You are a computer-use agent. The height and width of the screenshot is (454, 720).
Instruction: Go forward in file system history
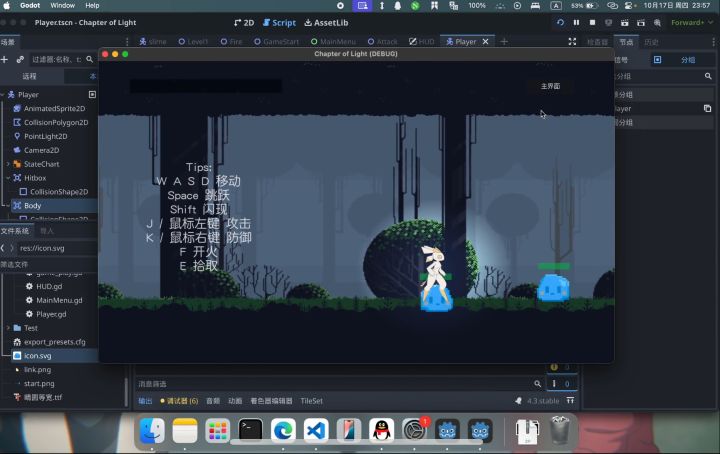click(12, 248)
